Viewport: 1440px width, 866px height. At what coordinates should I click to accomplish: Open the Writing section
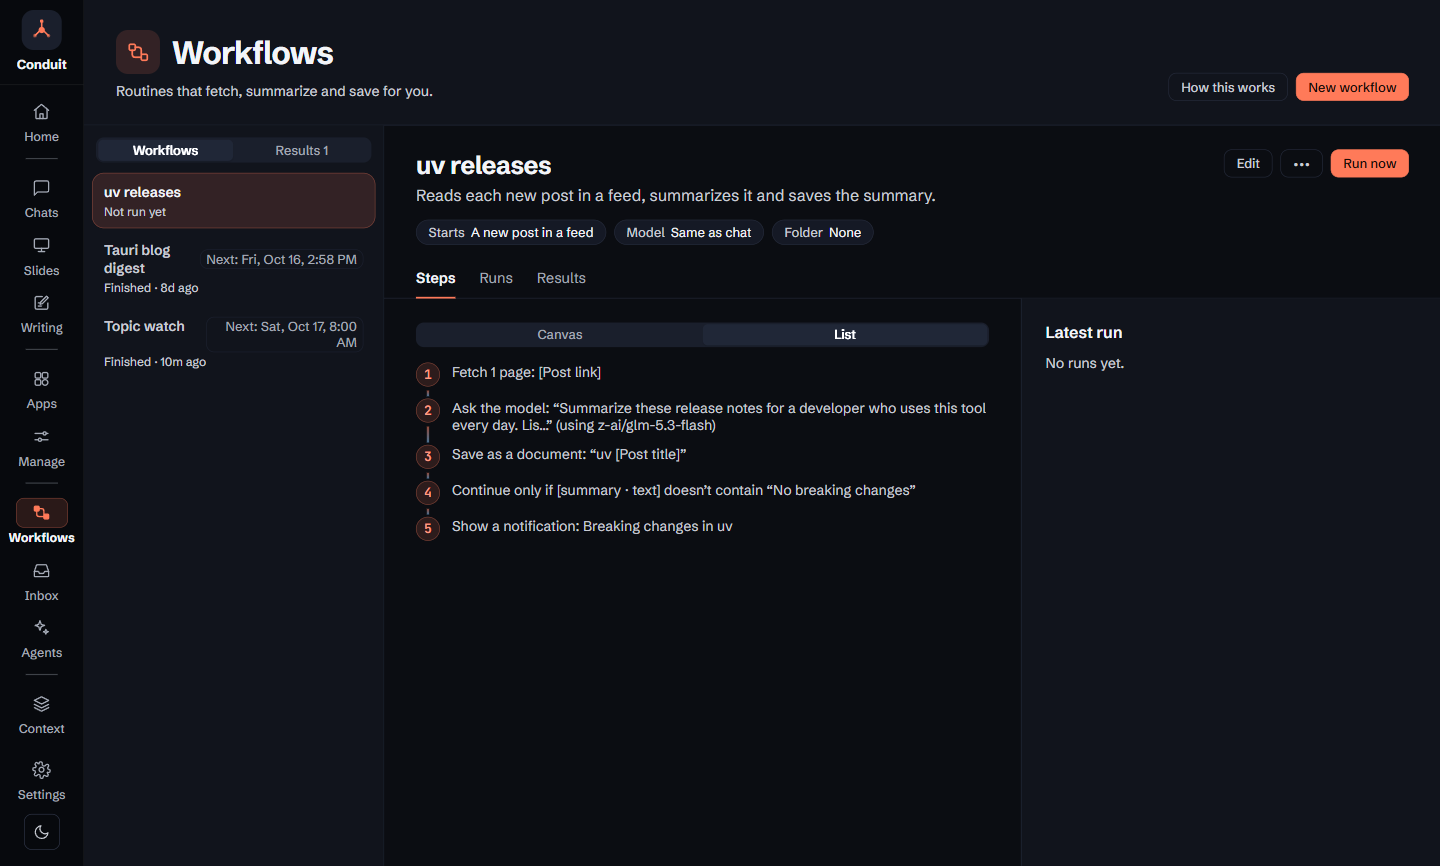point(41,313)
